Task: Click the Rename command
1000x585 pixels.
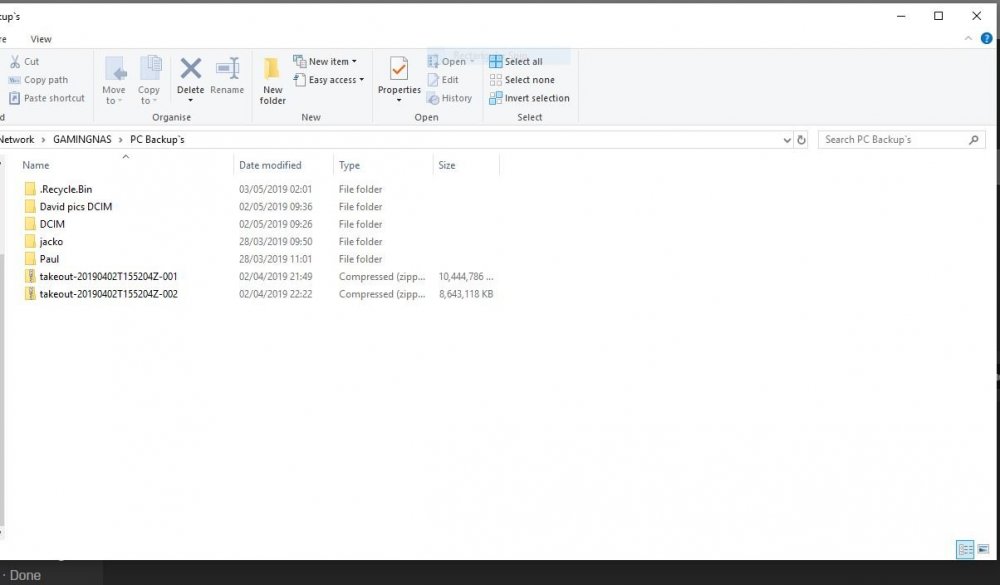Action: [227, 75]
